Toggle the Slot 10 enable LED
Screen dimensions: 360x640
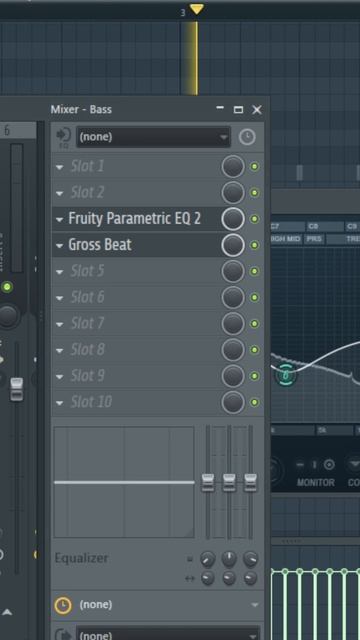pos(255,402)
